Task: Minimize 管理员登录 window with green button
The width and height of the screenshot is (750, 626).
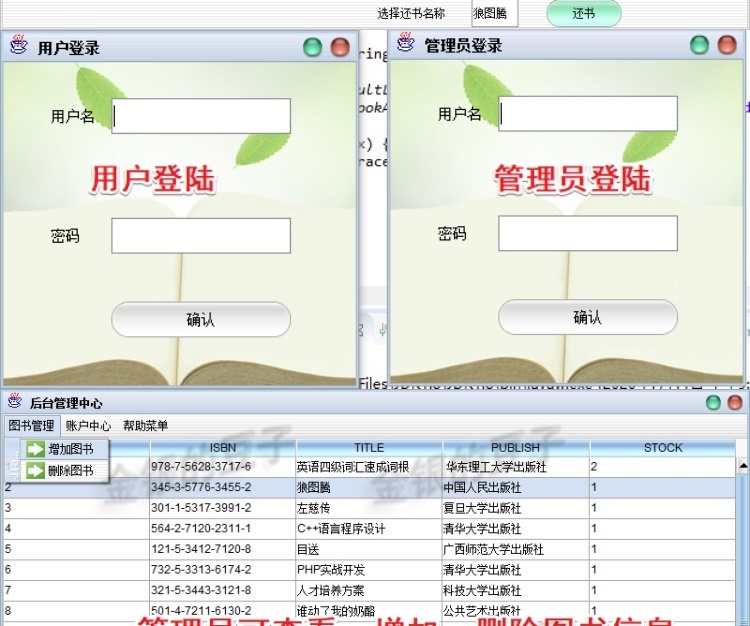Action: (x=699, y=45)
